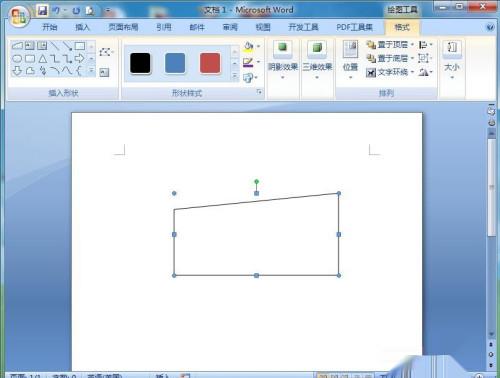Open the Customize Quick Access Toolbar dropdown
The width and height of the screenshot is (500, 378).
pos(107,11)
